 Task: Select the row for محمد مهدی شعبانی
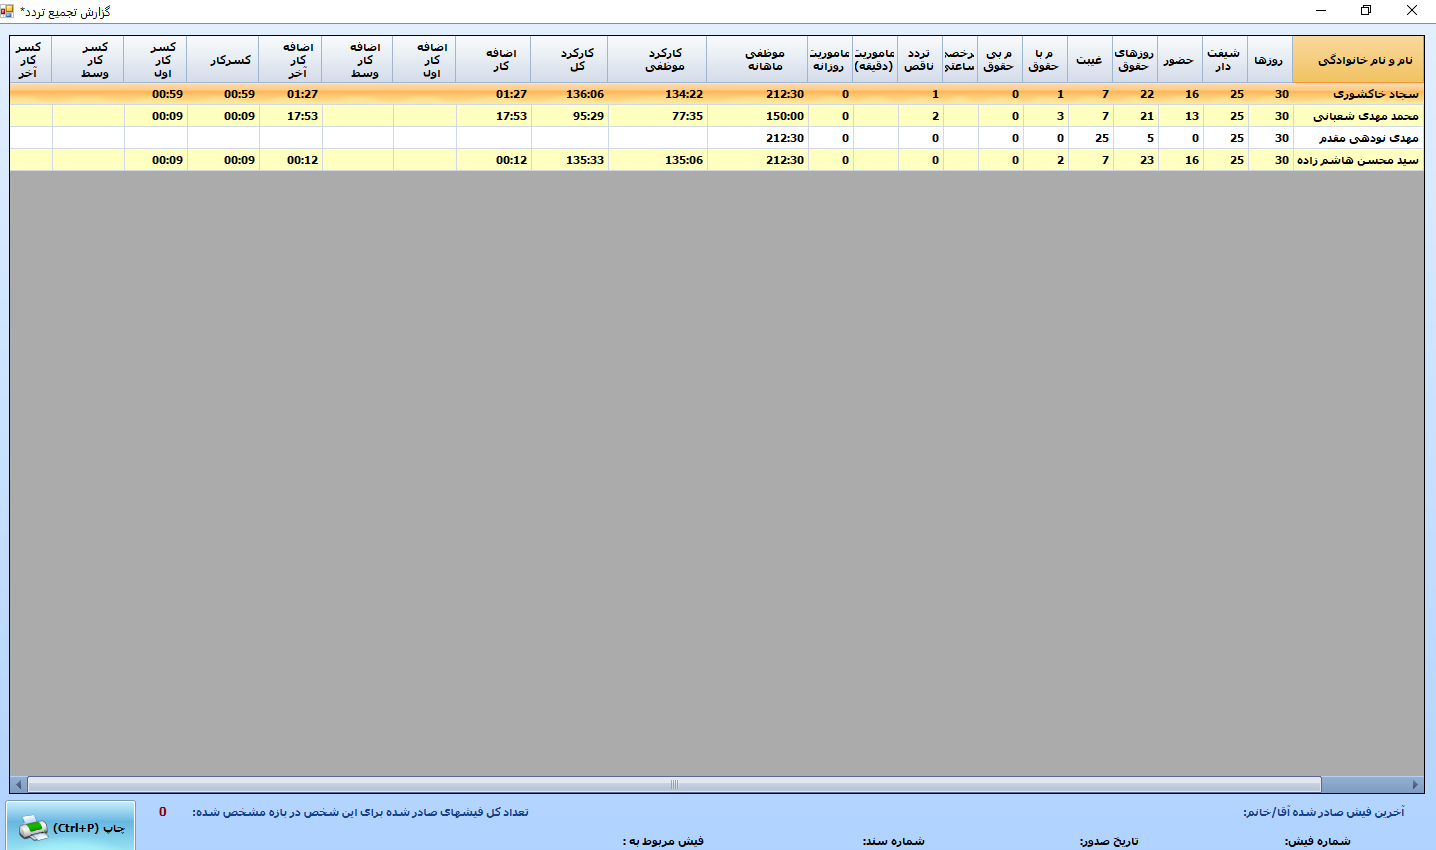point(1357,116)
